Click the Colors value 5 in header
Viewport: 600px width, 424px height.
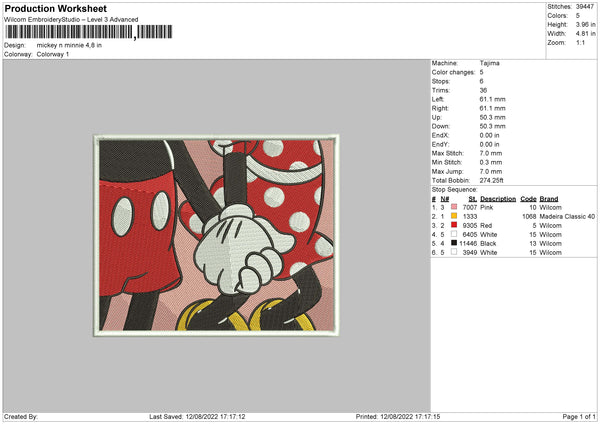click(x=578, y=16)
